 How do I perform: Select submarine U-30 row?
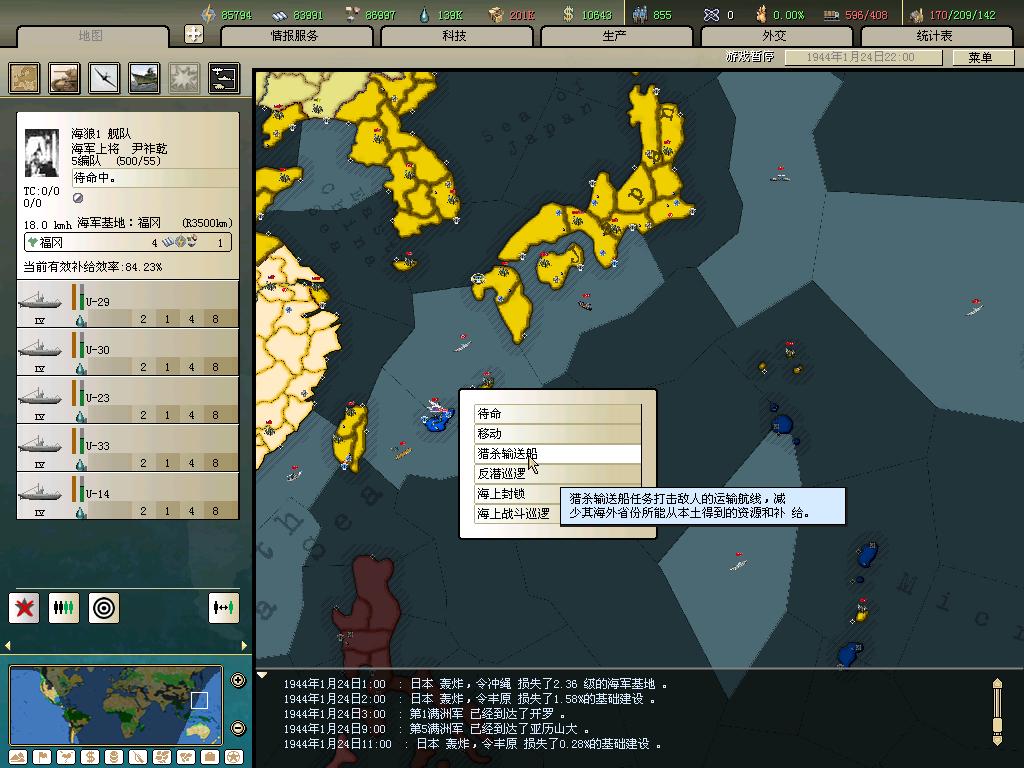(x=127, y=352)
